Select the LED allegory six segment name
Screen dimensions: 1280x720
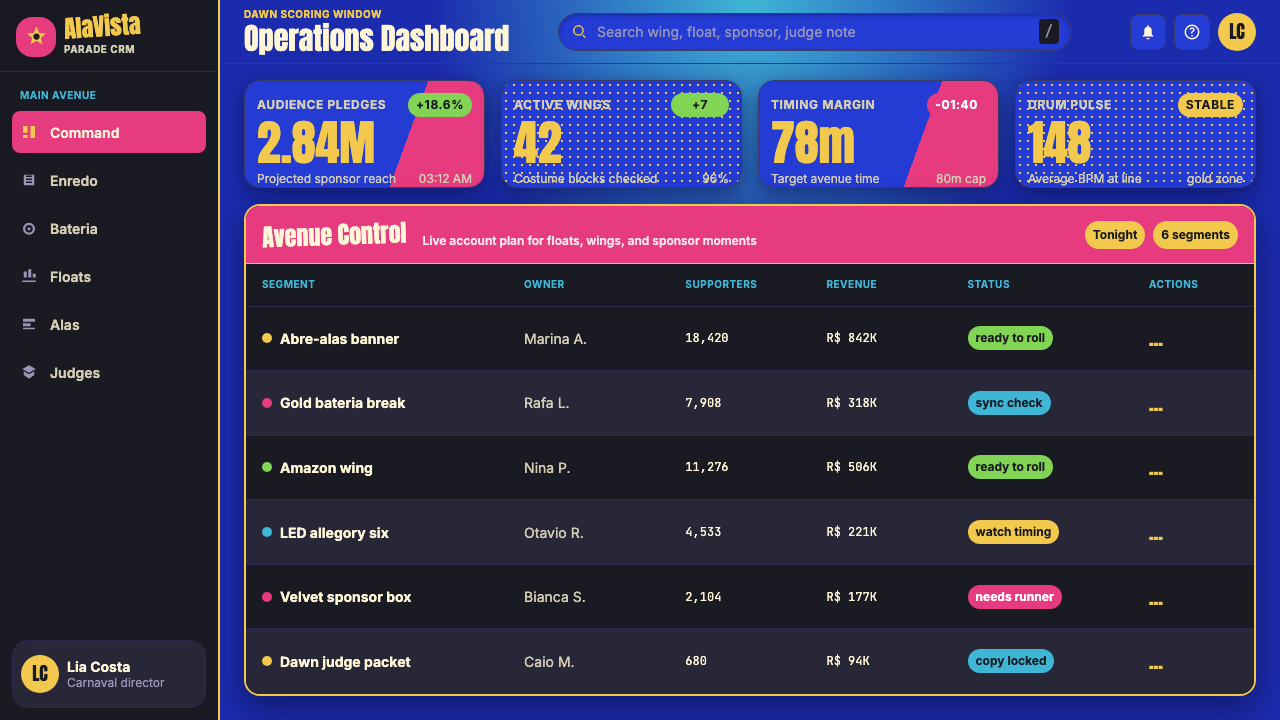(334, 533)
